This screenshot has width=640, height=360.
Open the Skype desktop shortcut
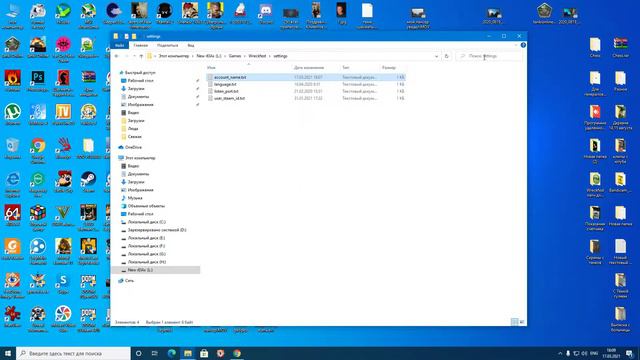point(63,282)
